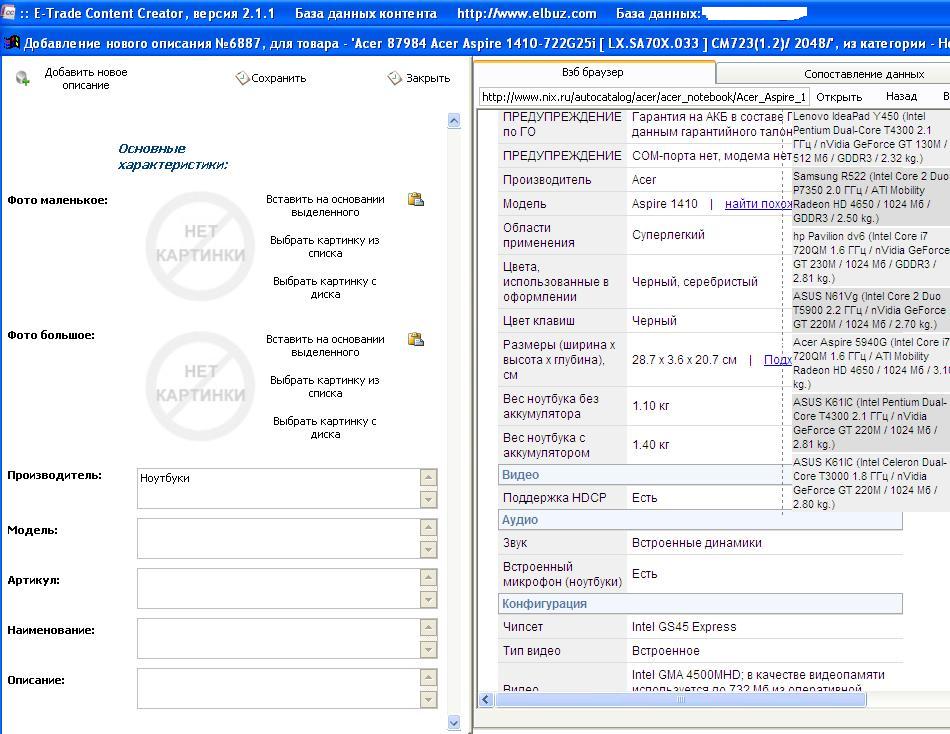Click Сохранить button label

[279, 78]
